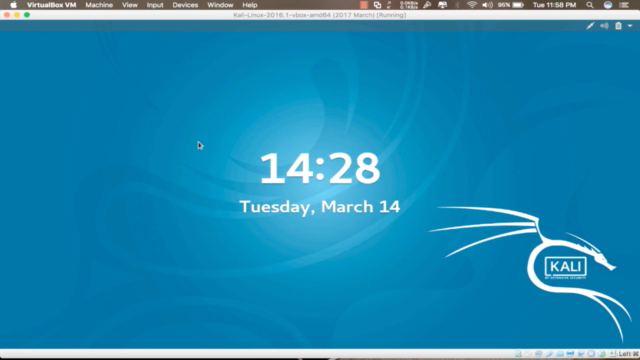Click the optical drive status indicator

tap(529, 353)
